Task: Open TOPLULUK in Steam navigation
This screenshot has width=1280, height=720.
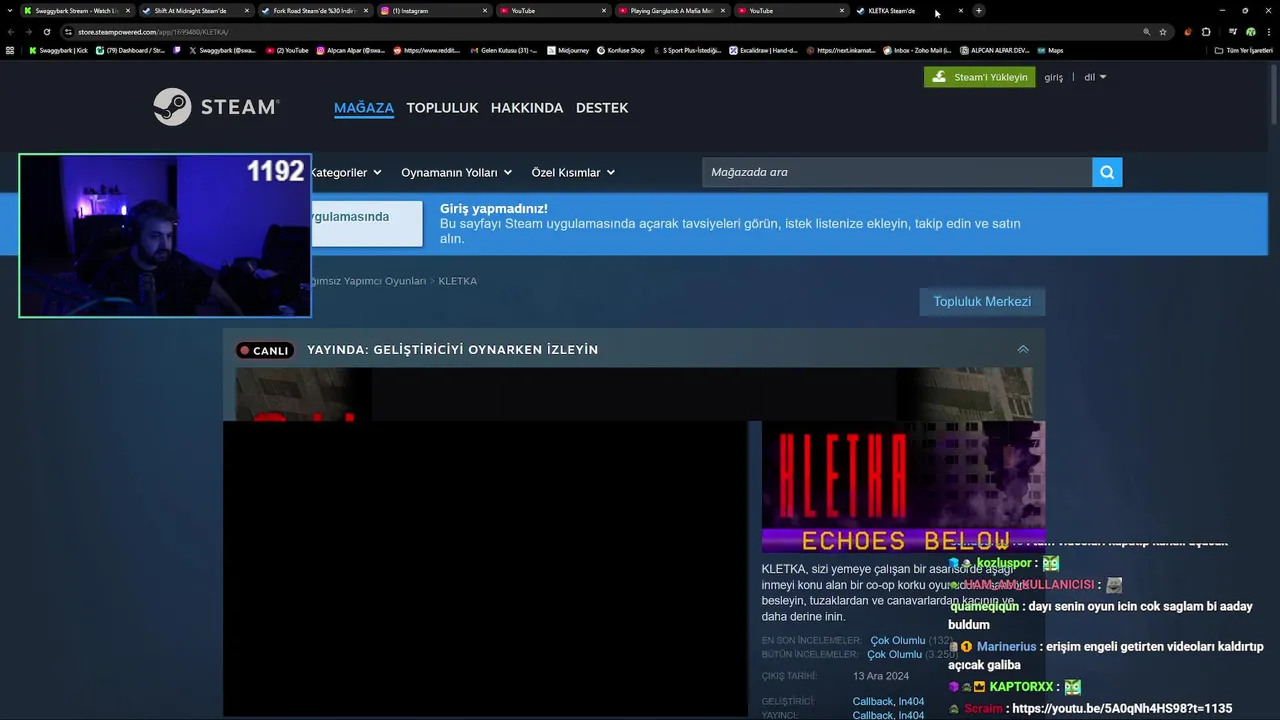Action: pyautogui.click(x=442, y=108)
